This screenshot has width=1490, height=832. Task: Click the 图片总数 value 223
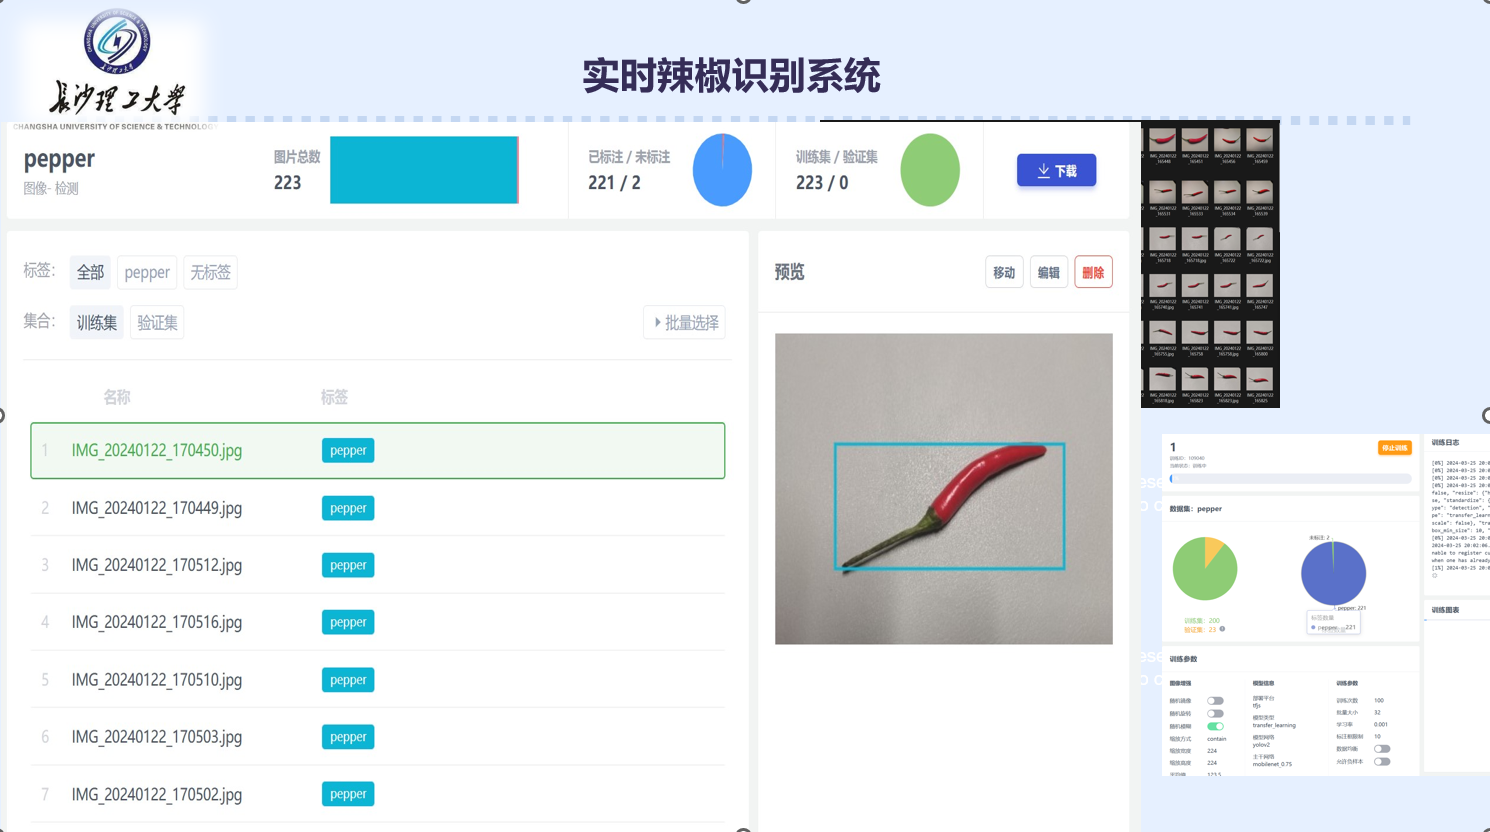[288, 183]
